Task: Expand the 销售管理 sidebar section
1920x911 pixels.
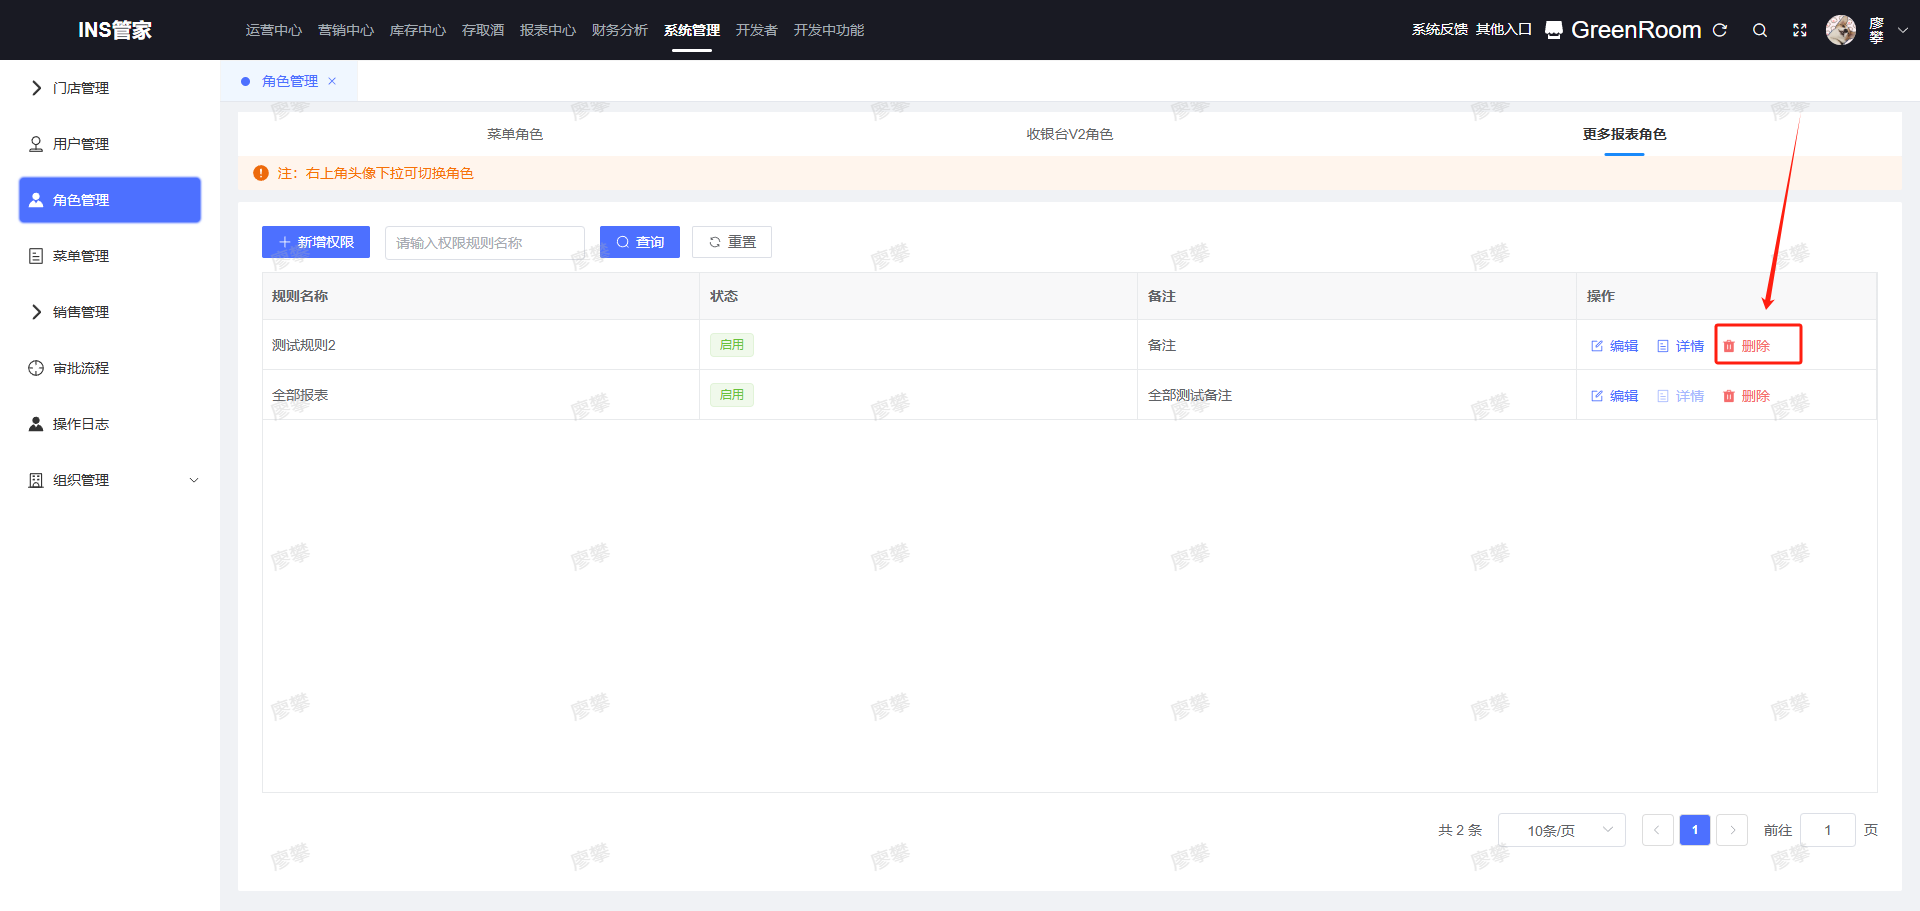Action: pyautogui.click(x=36, y=312)
